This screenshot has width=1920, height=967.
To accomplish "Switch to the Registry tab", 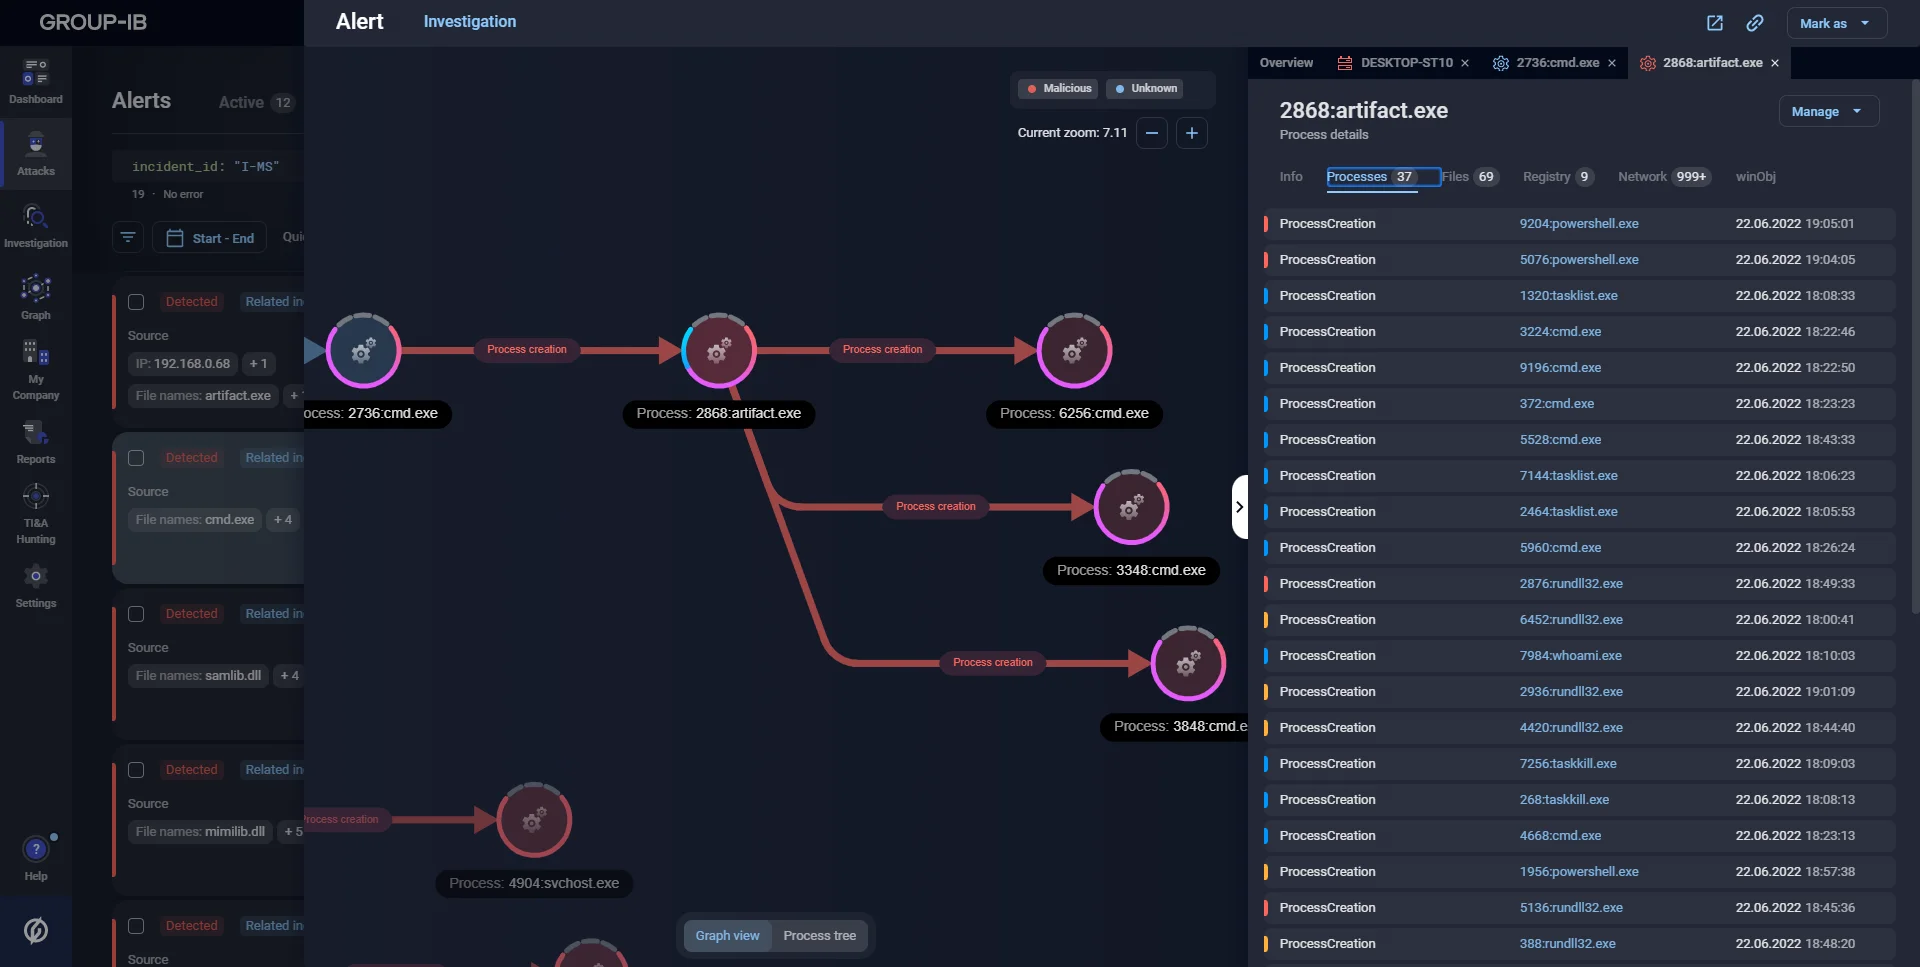I will [x=1556, y=177].
